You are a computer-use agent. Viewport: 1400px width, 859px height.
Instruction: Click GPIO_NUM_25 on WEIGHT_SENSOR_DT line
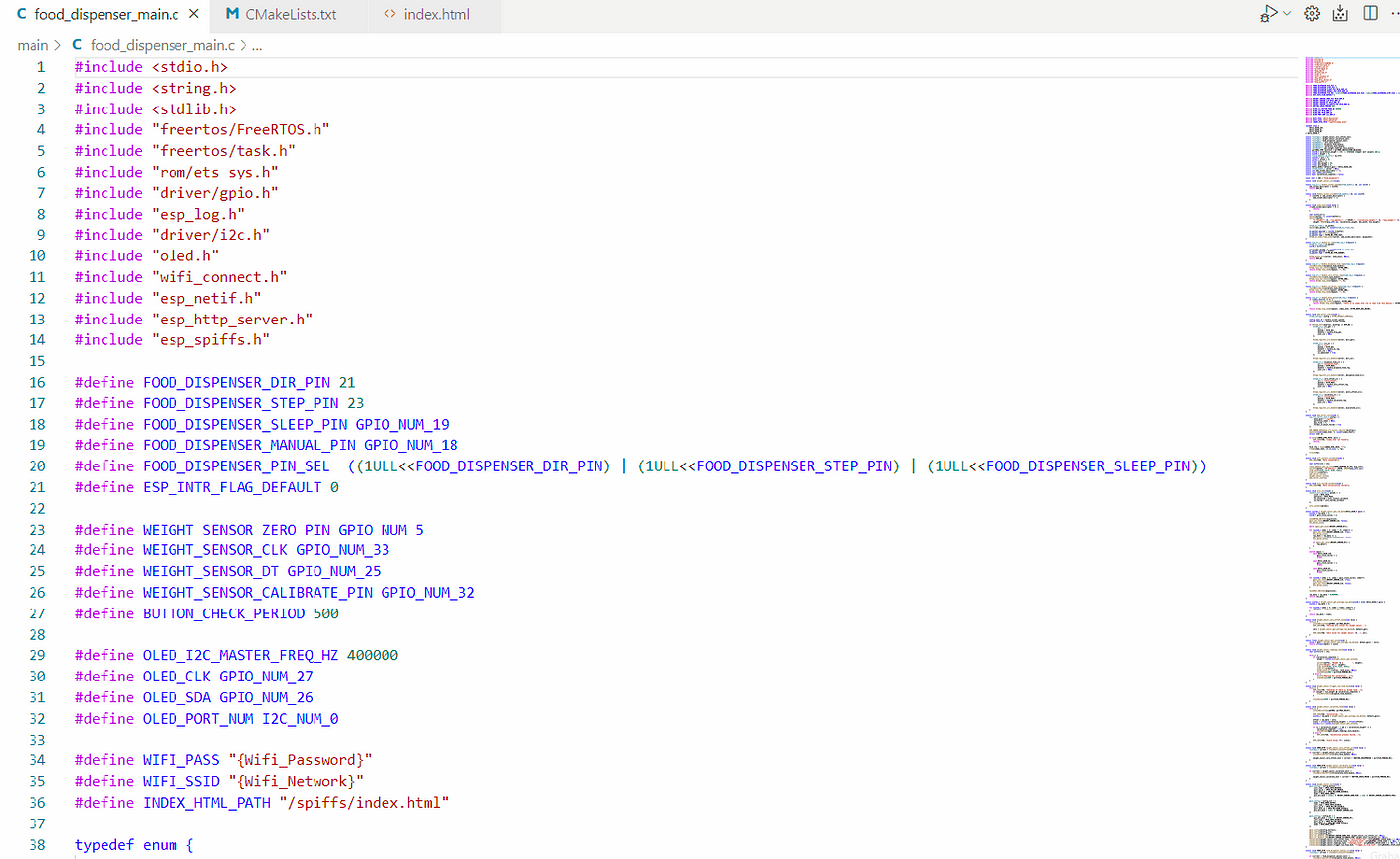334,571
